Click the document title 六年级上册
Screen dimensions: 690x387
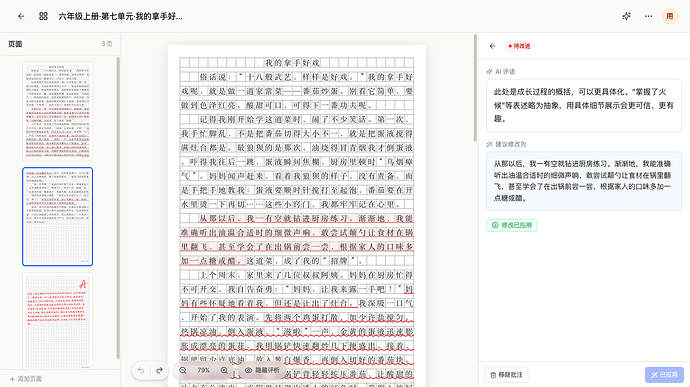(120, 16)
